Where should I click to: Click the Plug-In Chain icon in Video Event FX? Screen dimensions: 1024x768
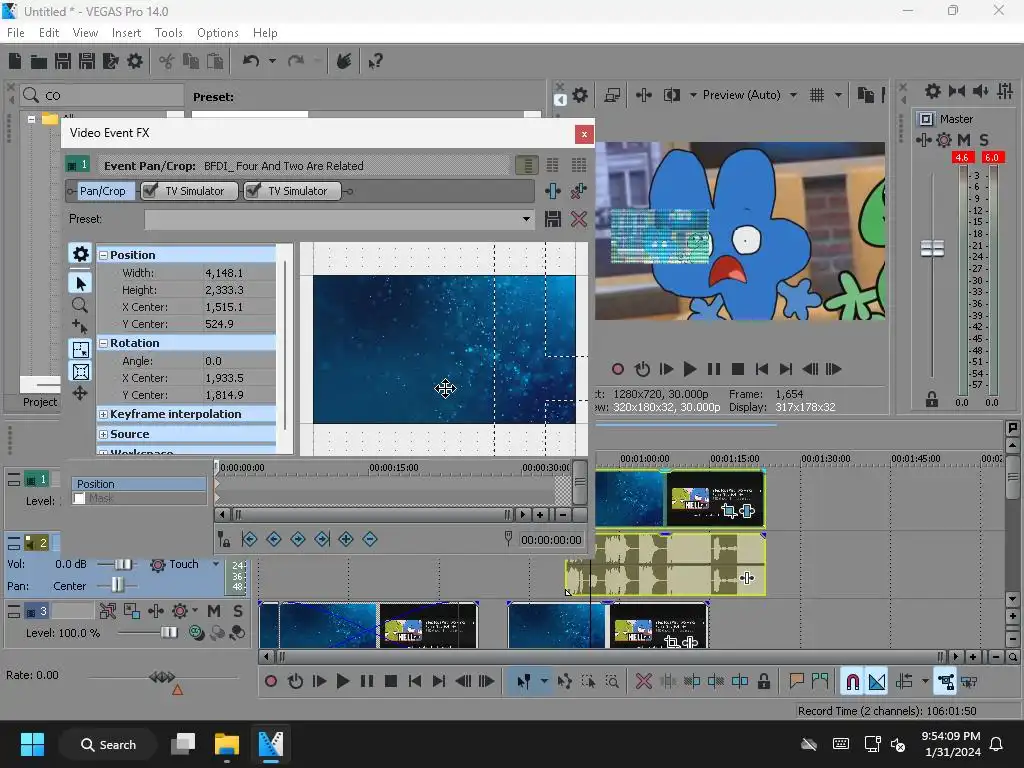point(552,191)
